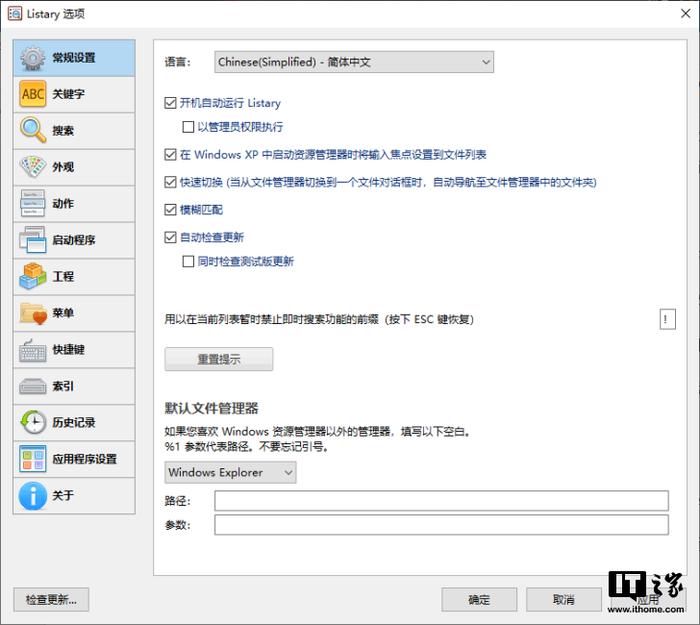
Task: Click the magnifier icon for 搜索
Action: pyautogui.click(x=33, y=130)
